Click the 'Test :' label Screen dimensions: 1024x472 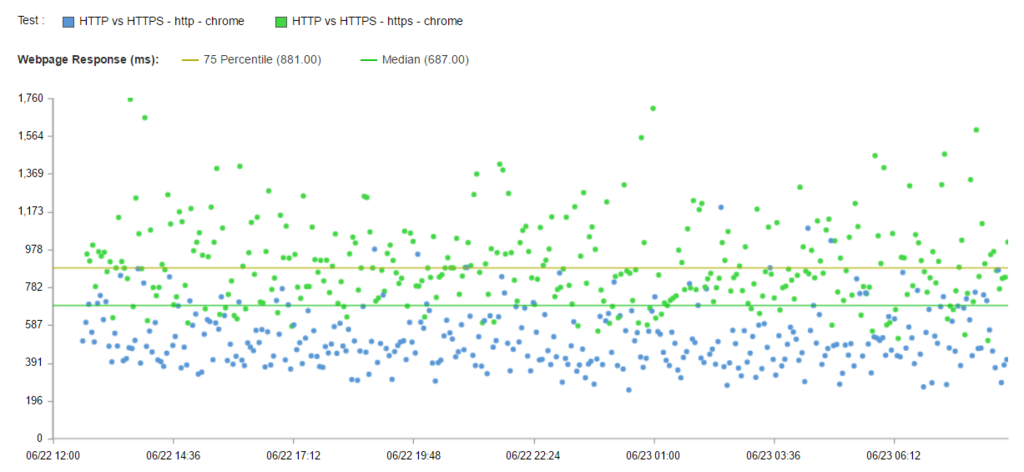pos(31,21)
